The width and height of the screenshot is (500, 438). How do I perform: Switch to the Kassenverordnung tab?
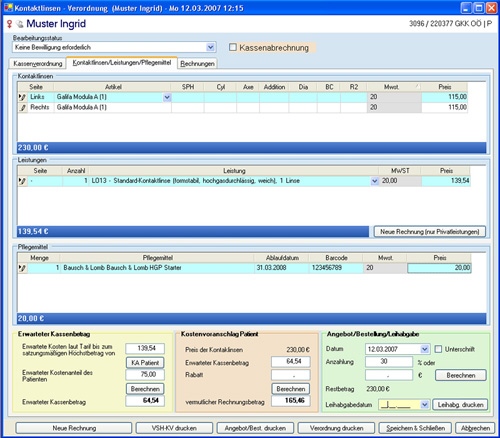click(x=38, y=63)
